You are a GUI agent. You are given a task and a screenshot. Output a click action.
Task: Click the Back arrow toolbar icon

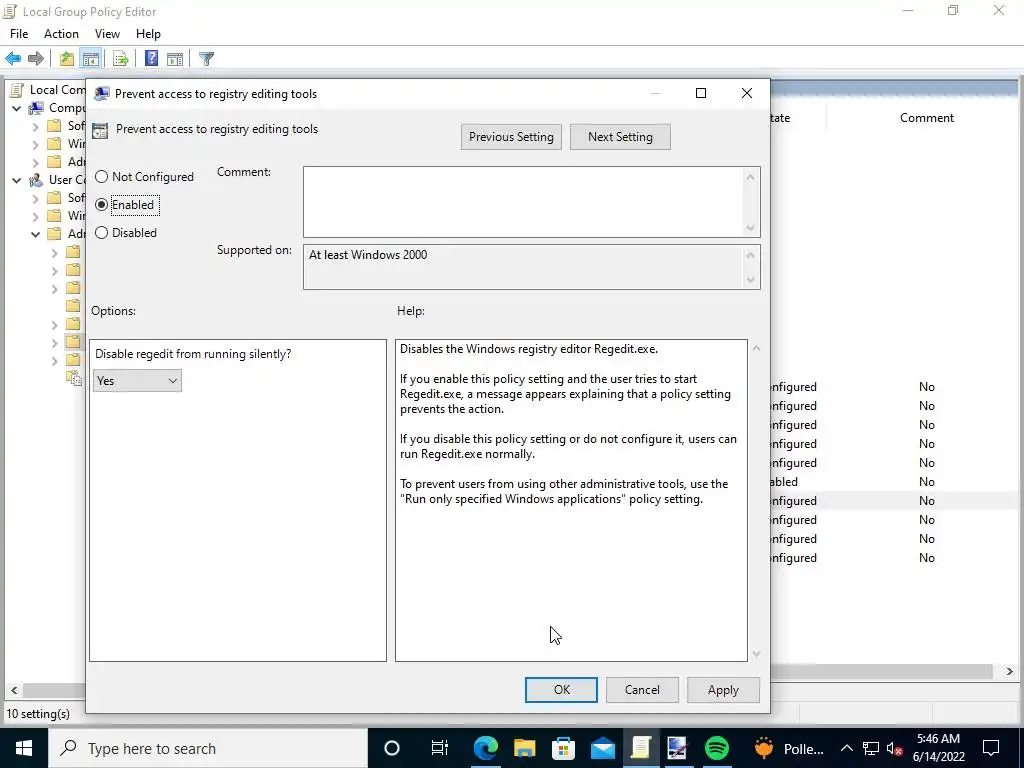[x=13, y=59]
